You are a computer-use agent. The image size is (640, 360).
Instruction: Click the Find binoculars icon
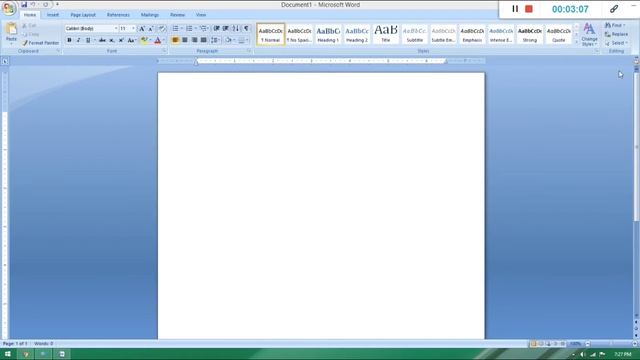pyautogui.click(x=608, y=25)
